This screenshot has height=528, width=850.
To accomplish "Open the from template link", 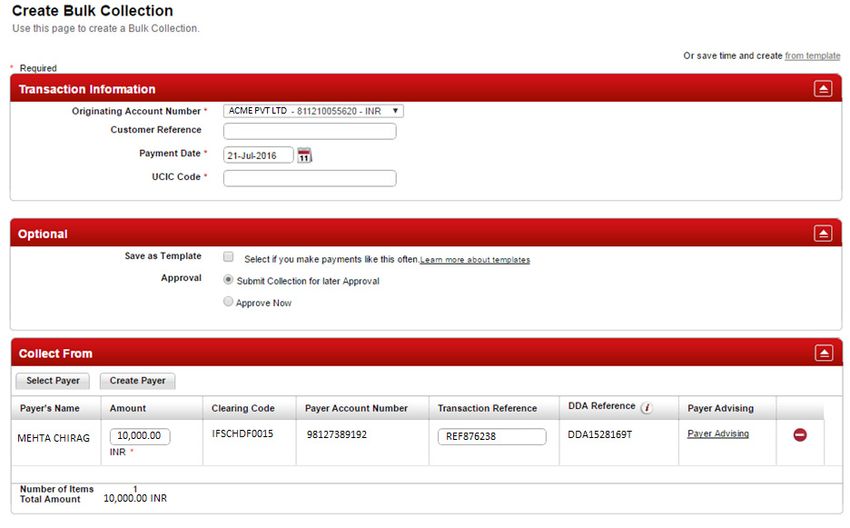I will [x=812, y=56].
